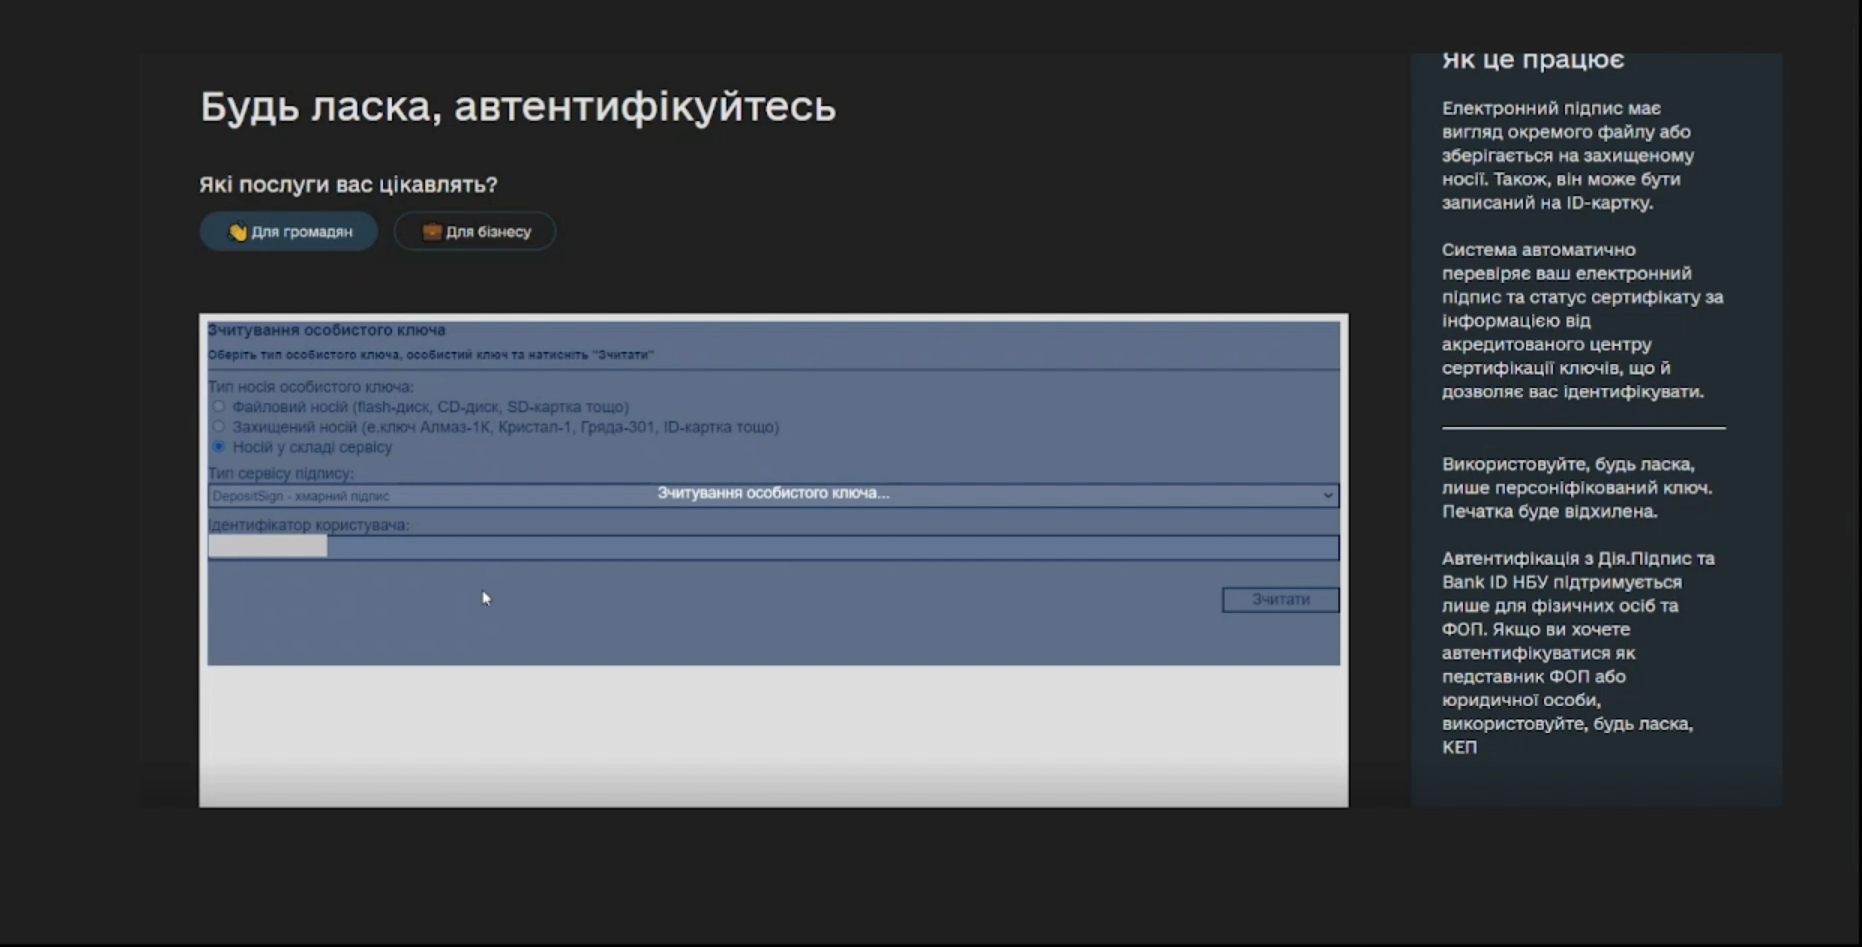
Task: Click the Які послуги вас цікавлять? question text
Action: tap(348, 185)
